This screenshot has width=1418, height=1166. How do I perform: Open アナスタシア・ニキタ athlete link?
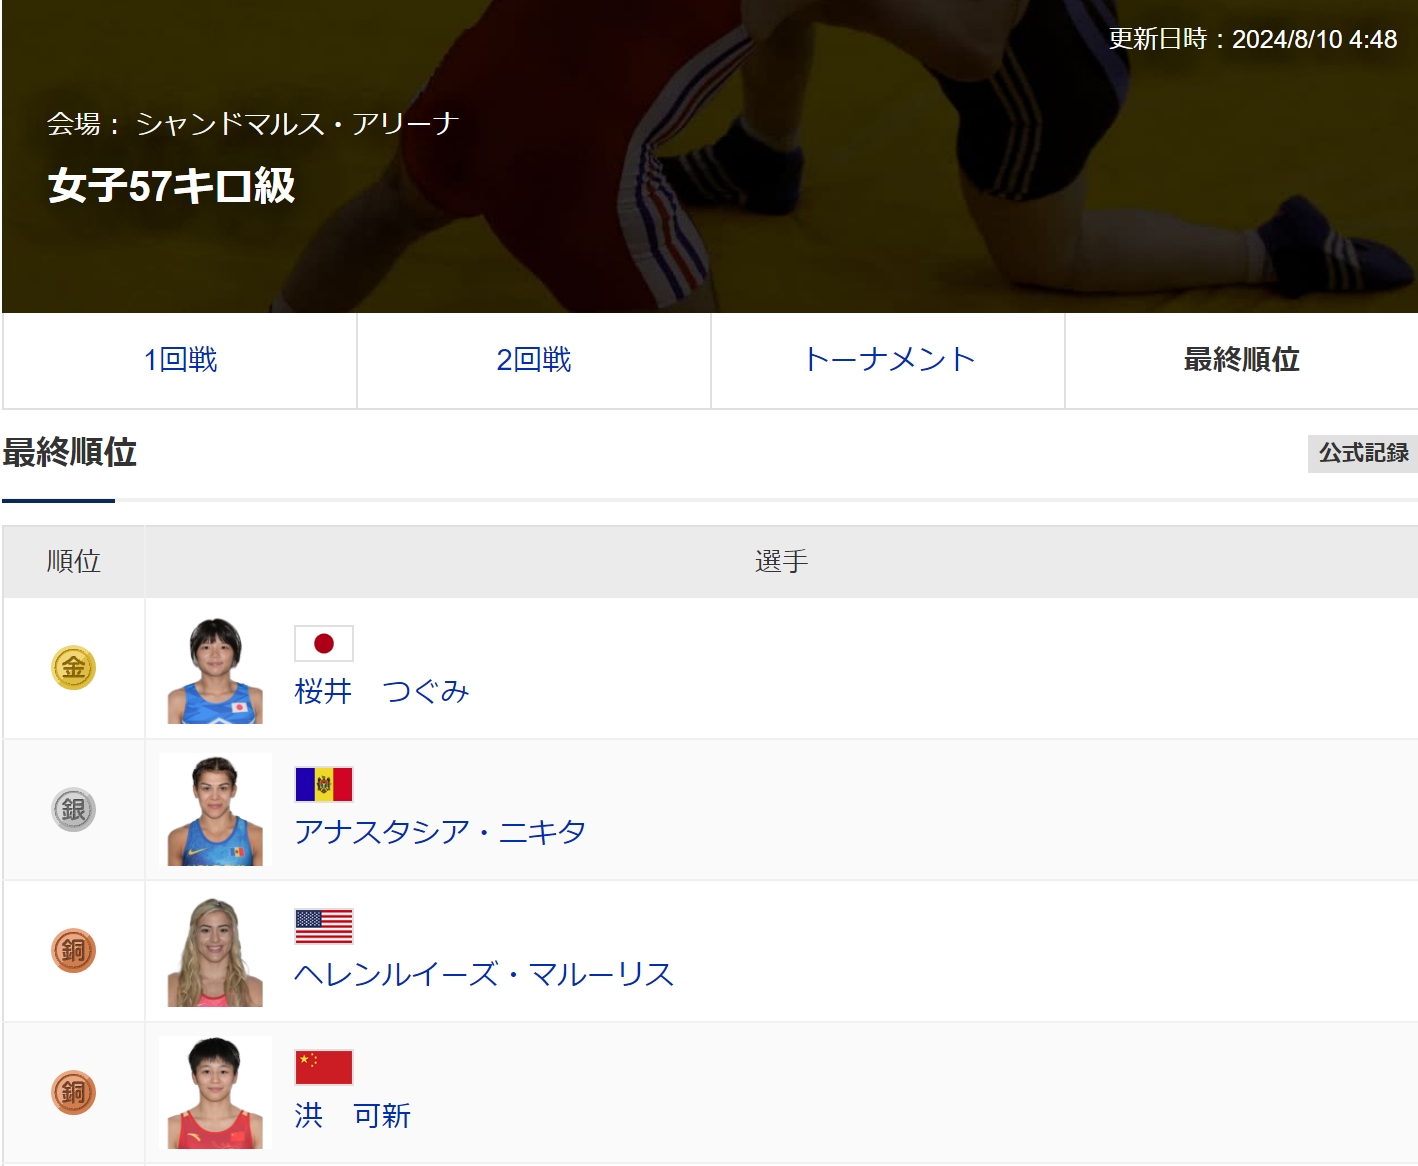440,832
